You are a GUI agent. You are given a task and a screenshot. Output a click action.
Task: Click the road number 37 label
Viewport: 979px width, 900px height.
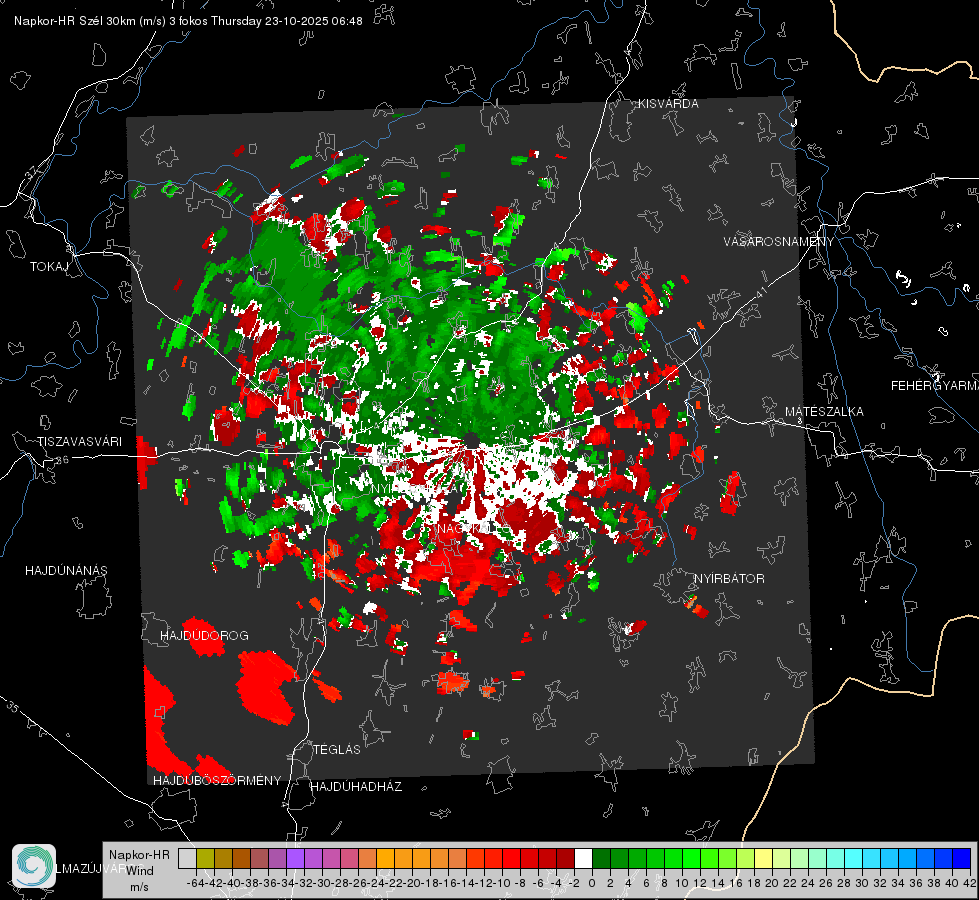[x=33, y=171]
